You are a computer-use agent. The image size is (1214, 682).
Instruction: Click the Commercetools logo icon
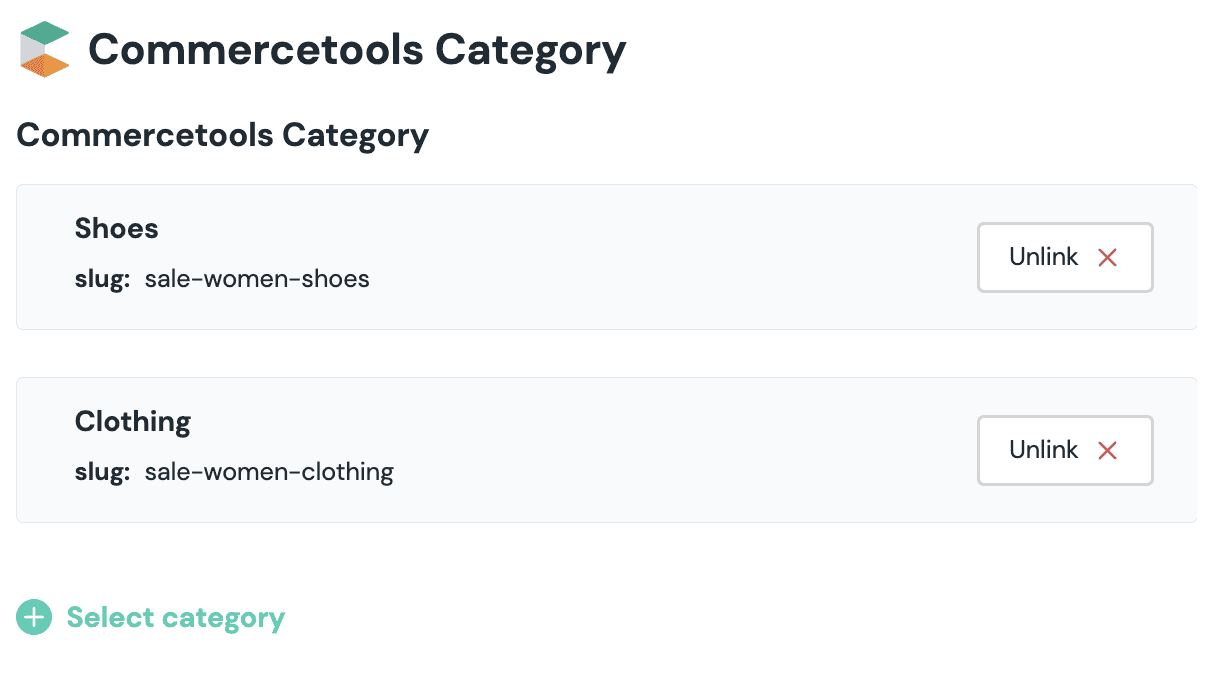click(x=44, y=50)
